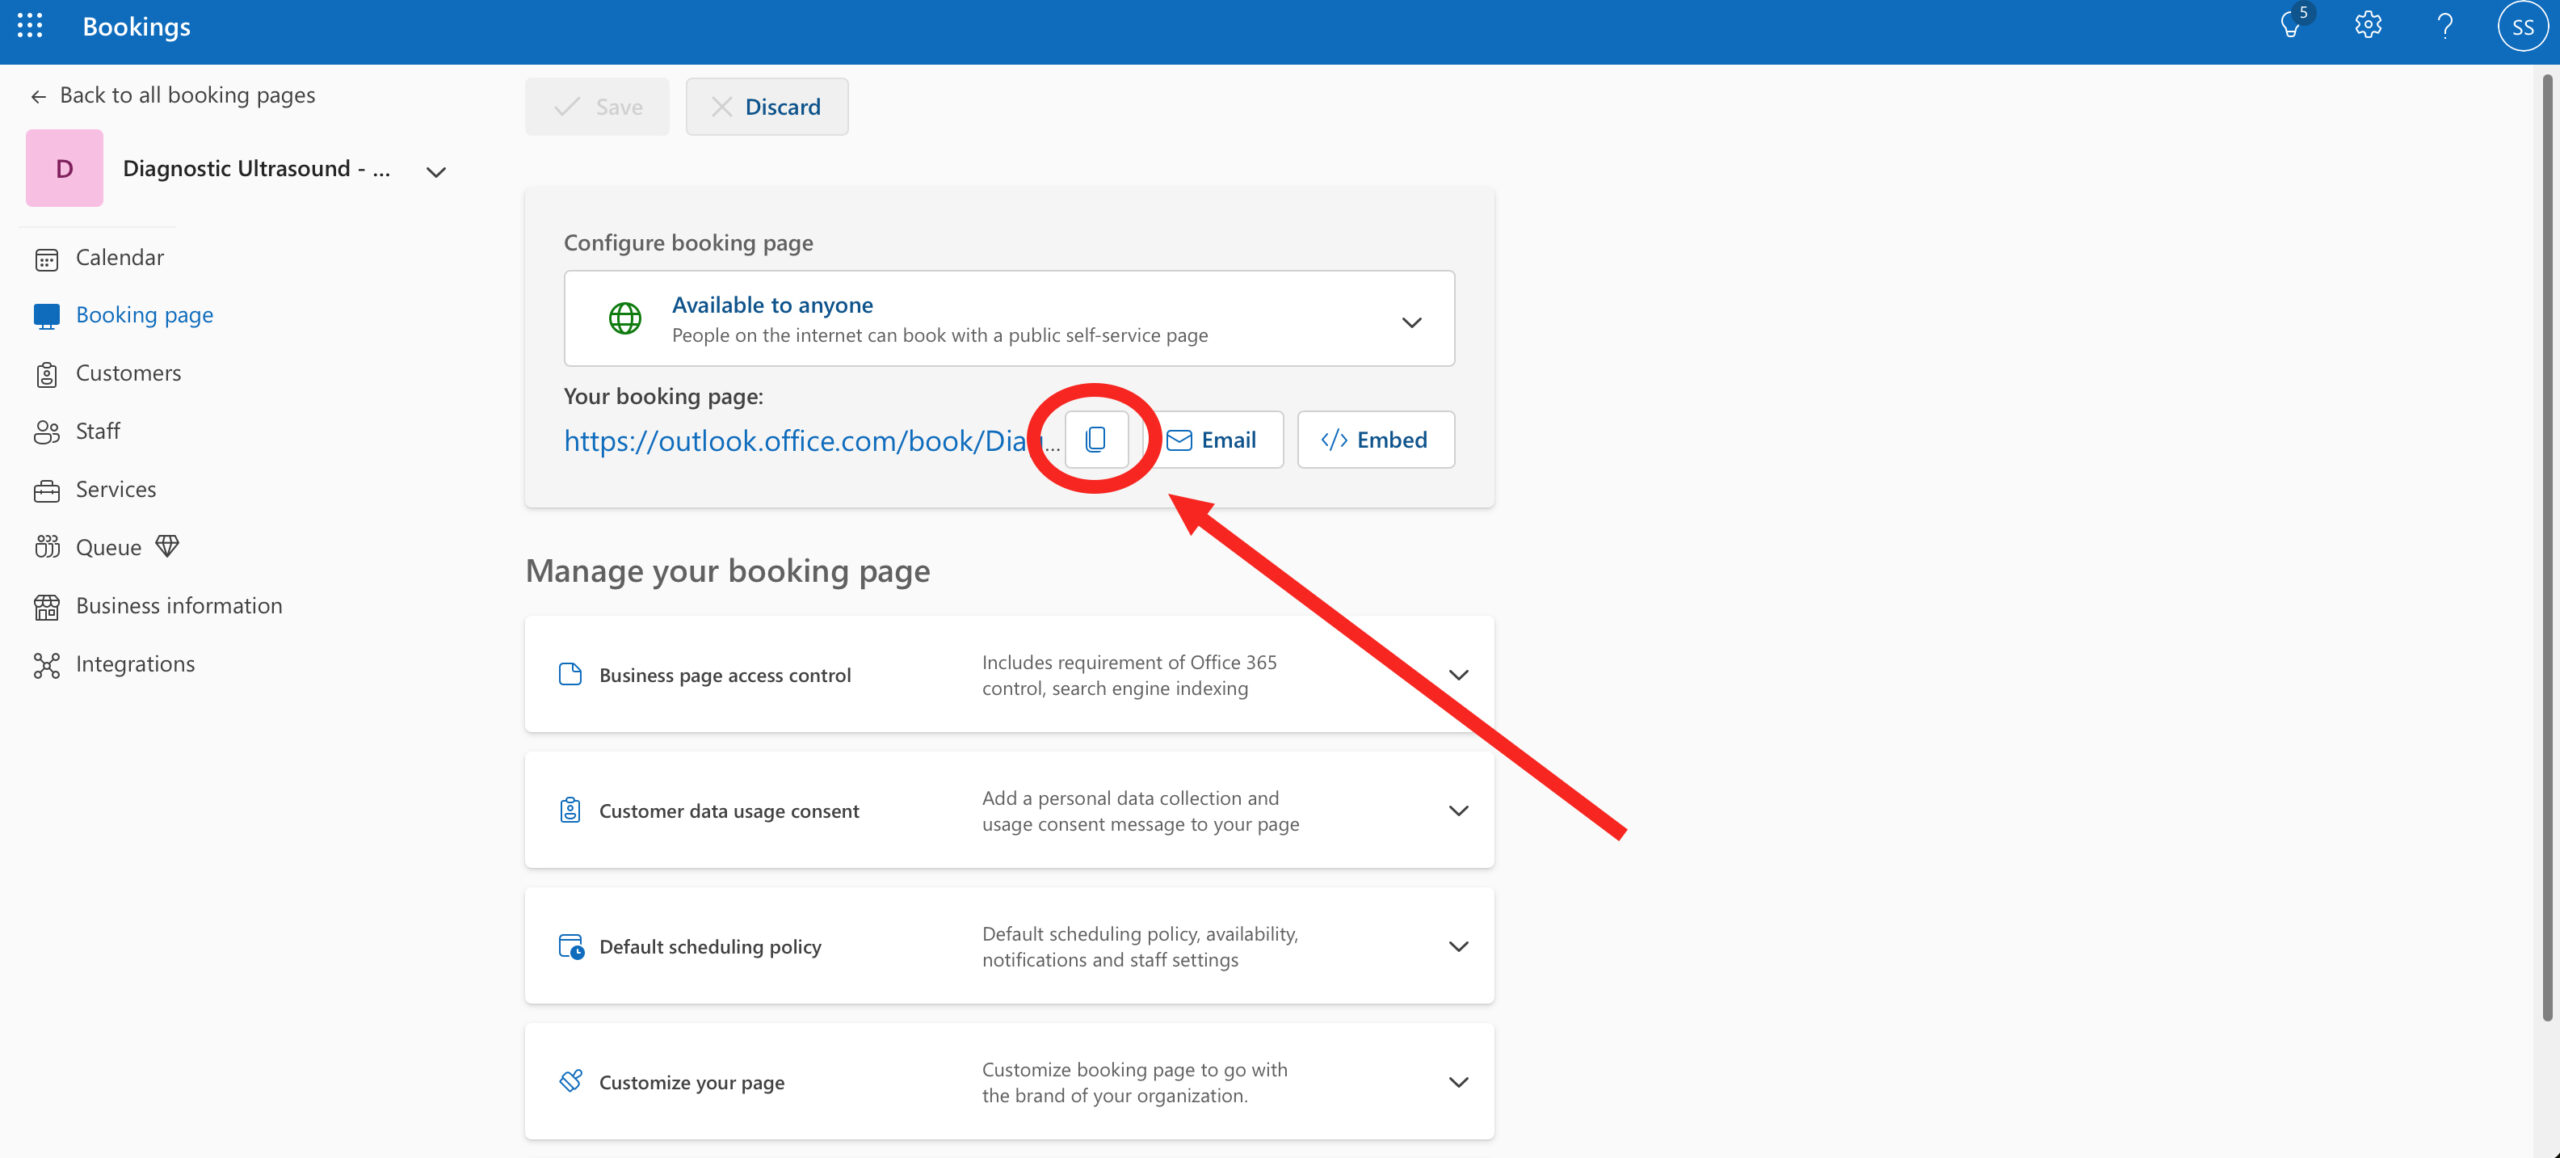Go to Customers in sidebar
The height and width of the screenshot is (1158, 2560).
[x=128, y=373]
